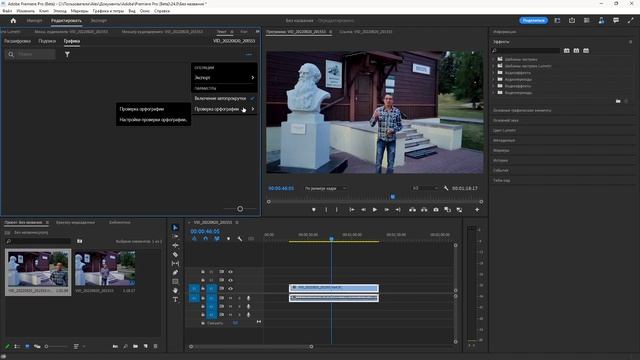
Task: Select the Selection arrow tool
Action: click(175, 227)
